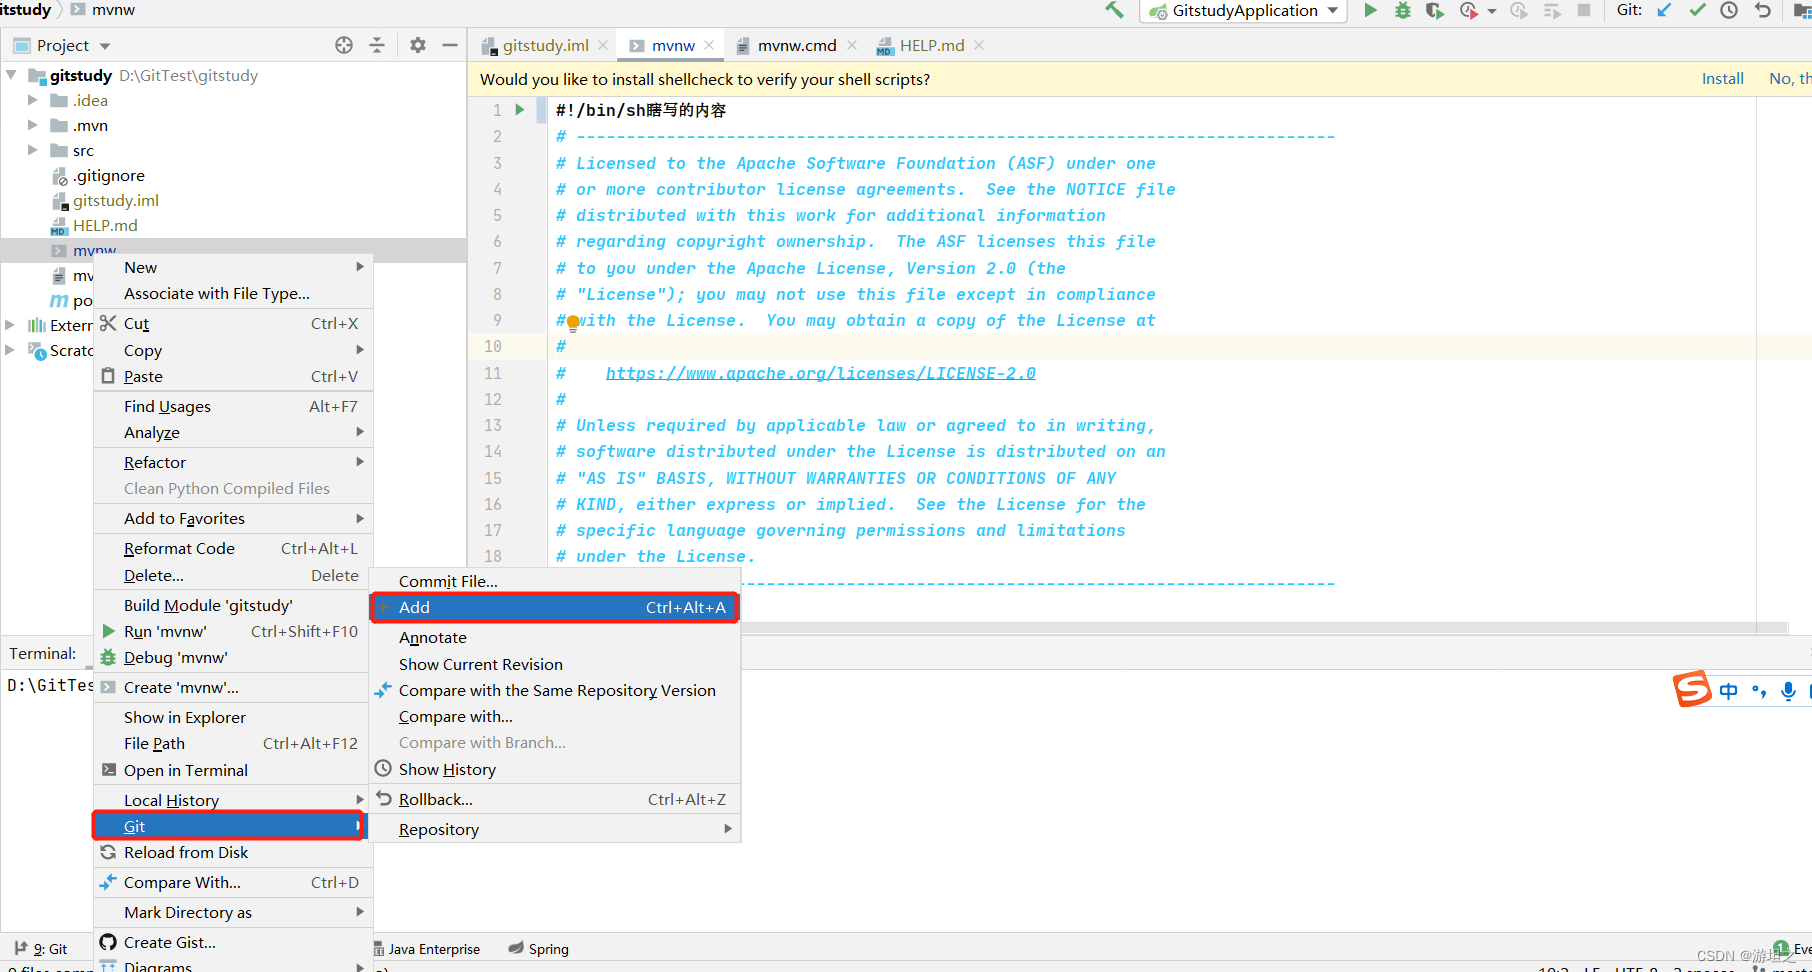Click the editor horizontal scrollbar
1812x972 pixels.
[x=1264, y=628]
